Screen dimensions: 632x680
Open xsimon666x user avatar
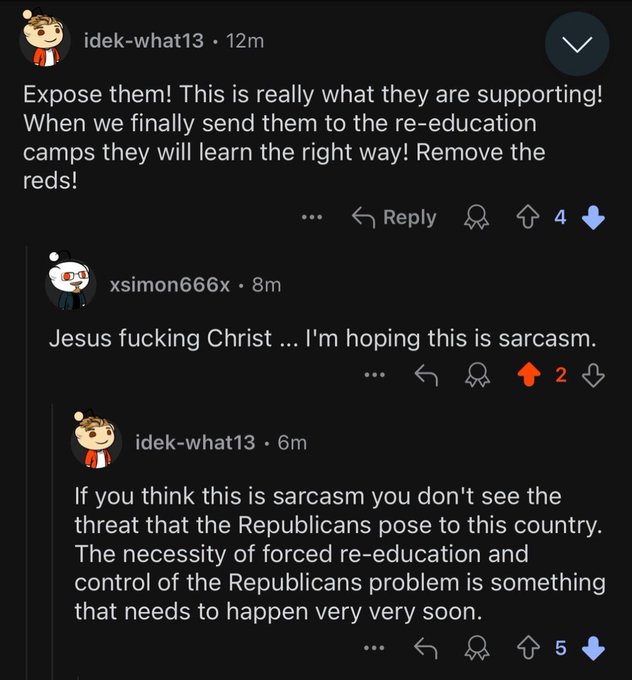tap(71, 282)
